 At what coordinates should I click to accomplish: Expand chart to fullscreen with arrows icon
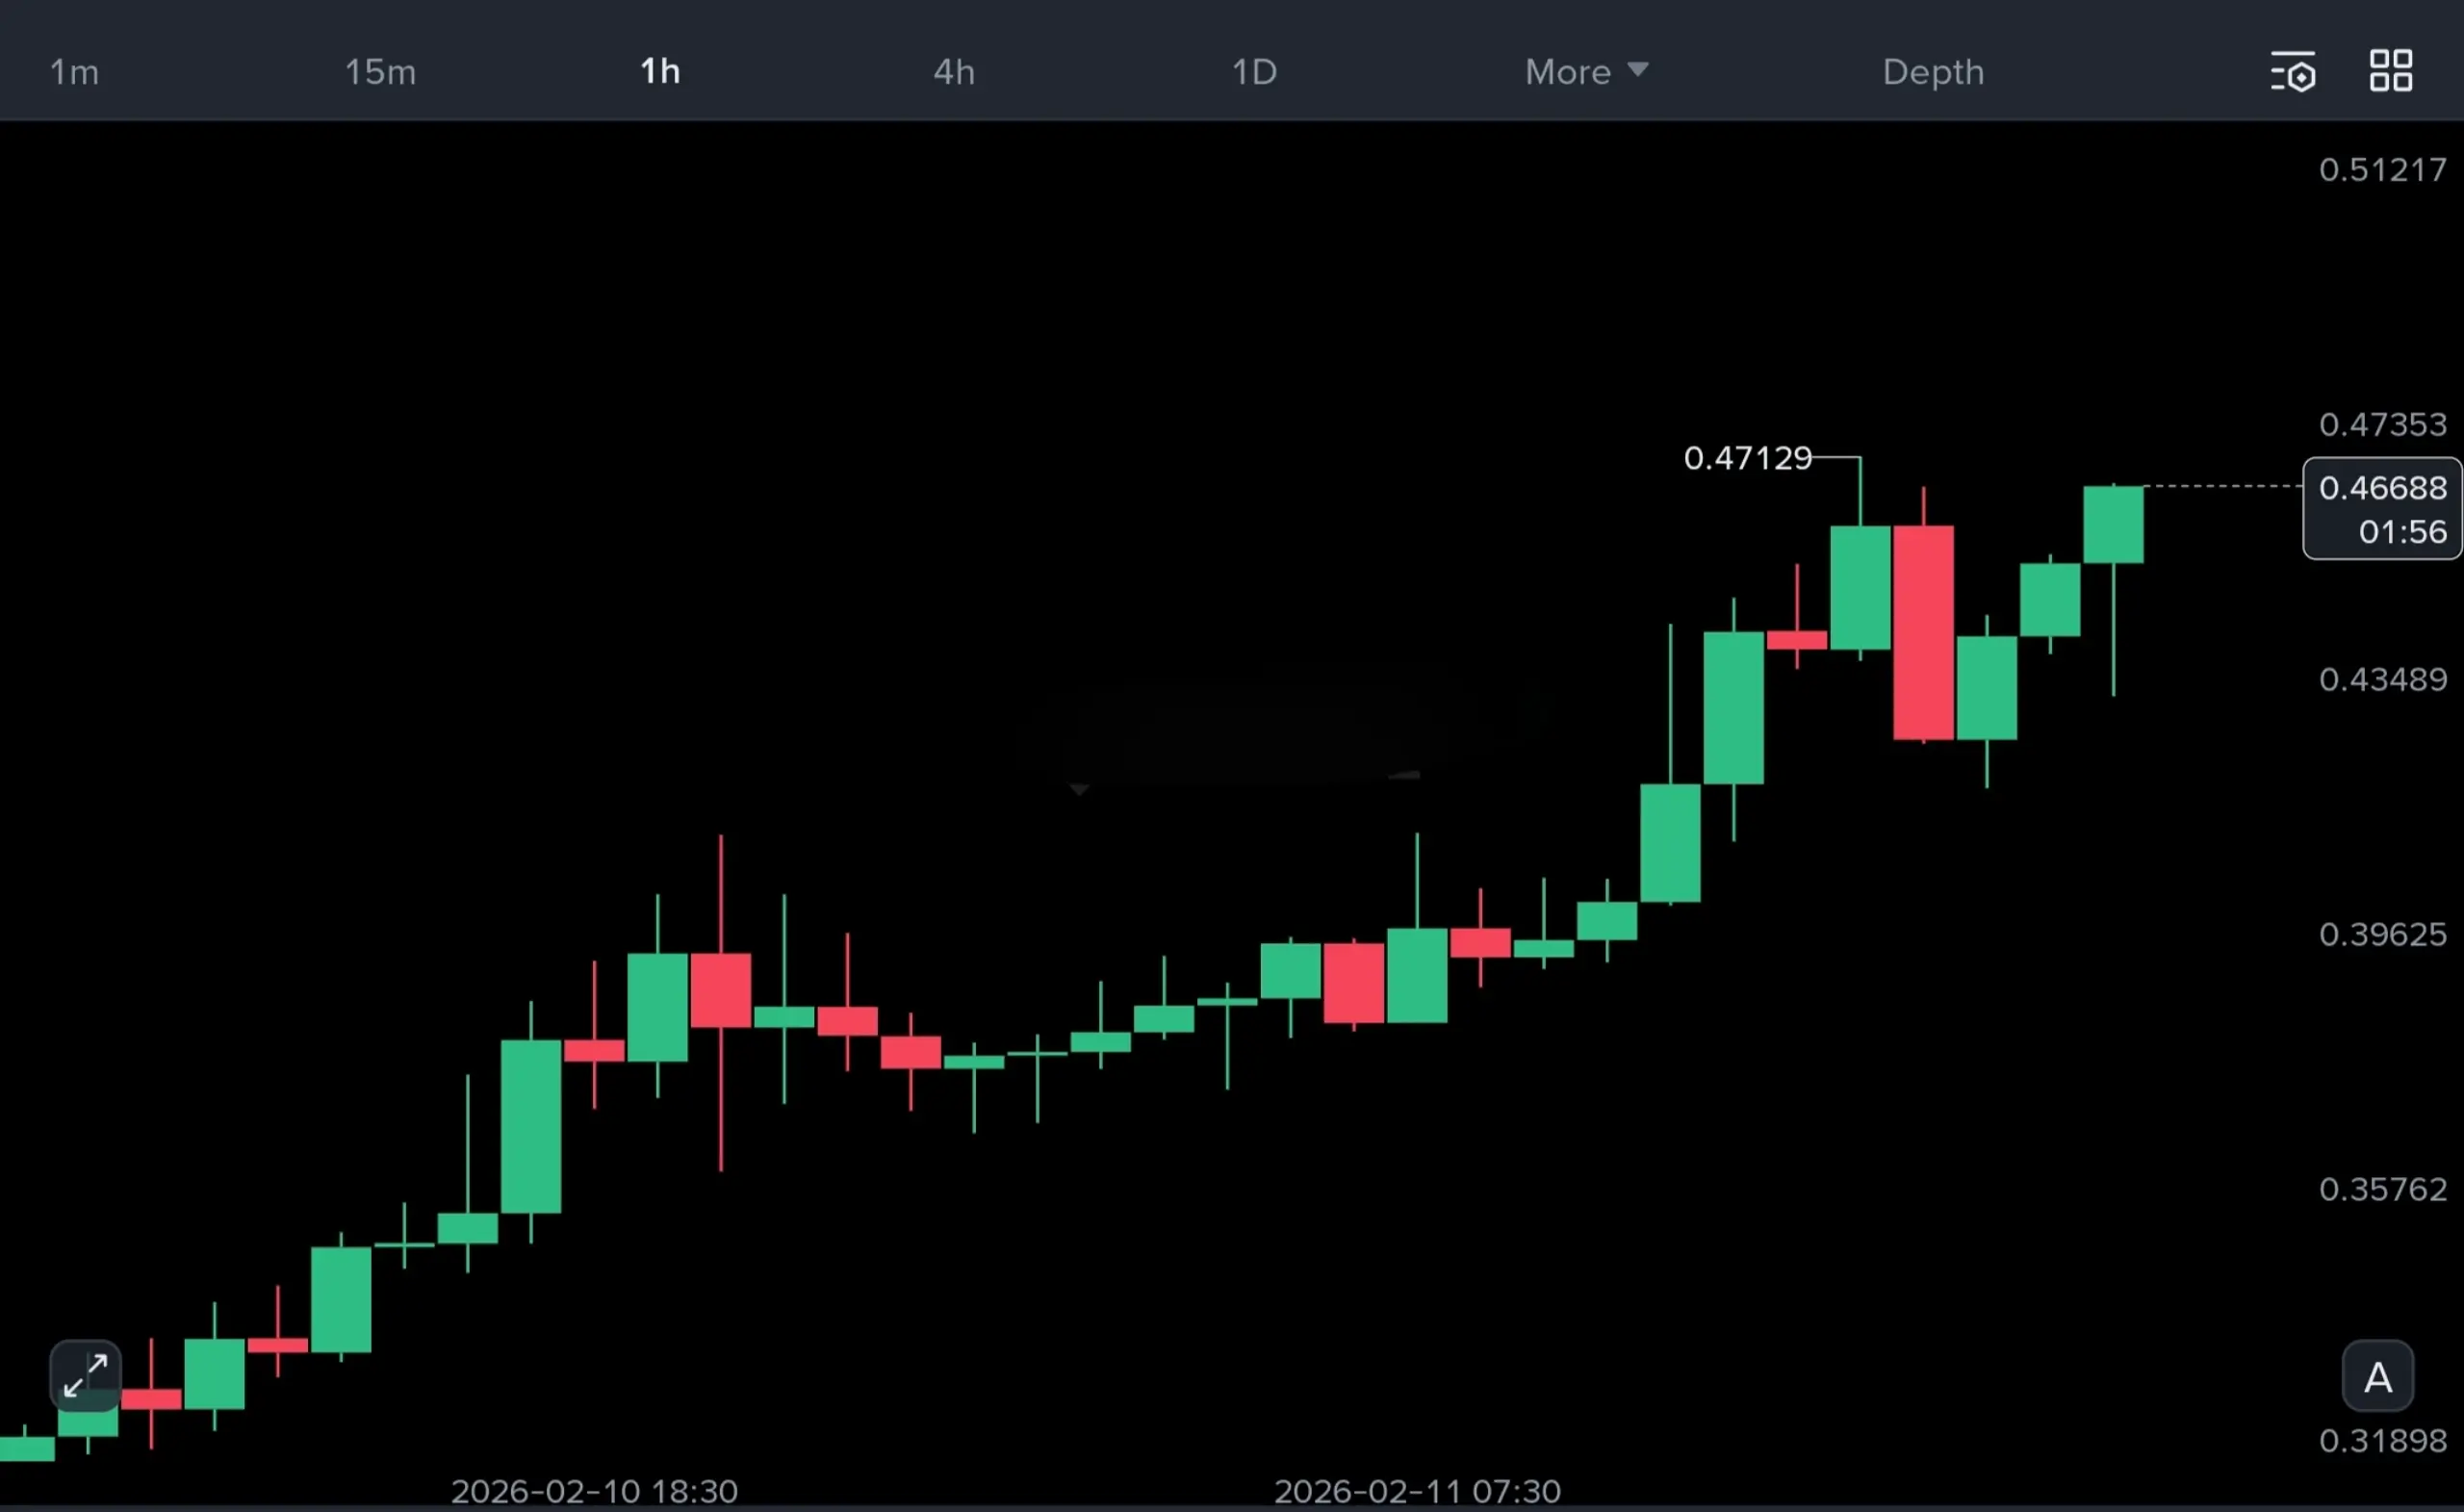[x=86, y=1376]
